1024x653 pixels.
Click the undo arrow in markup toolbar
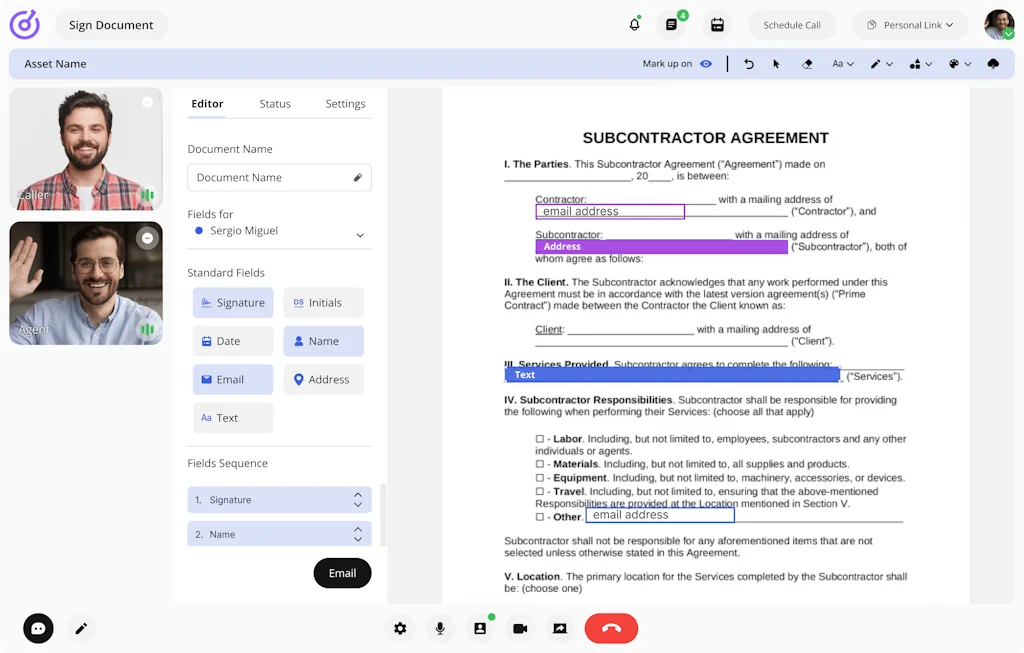point(749,64)
